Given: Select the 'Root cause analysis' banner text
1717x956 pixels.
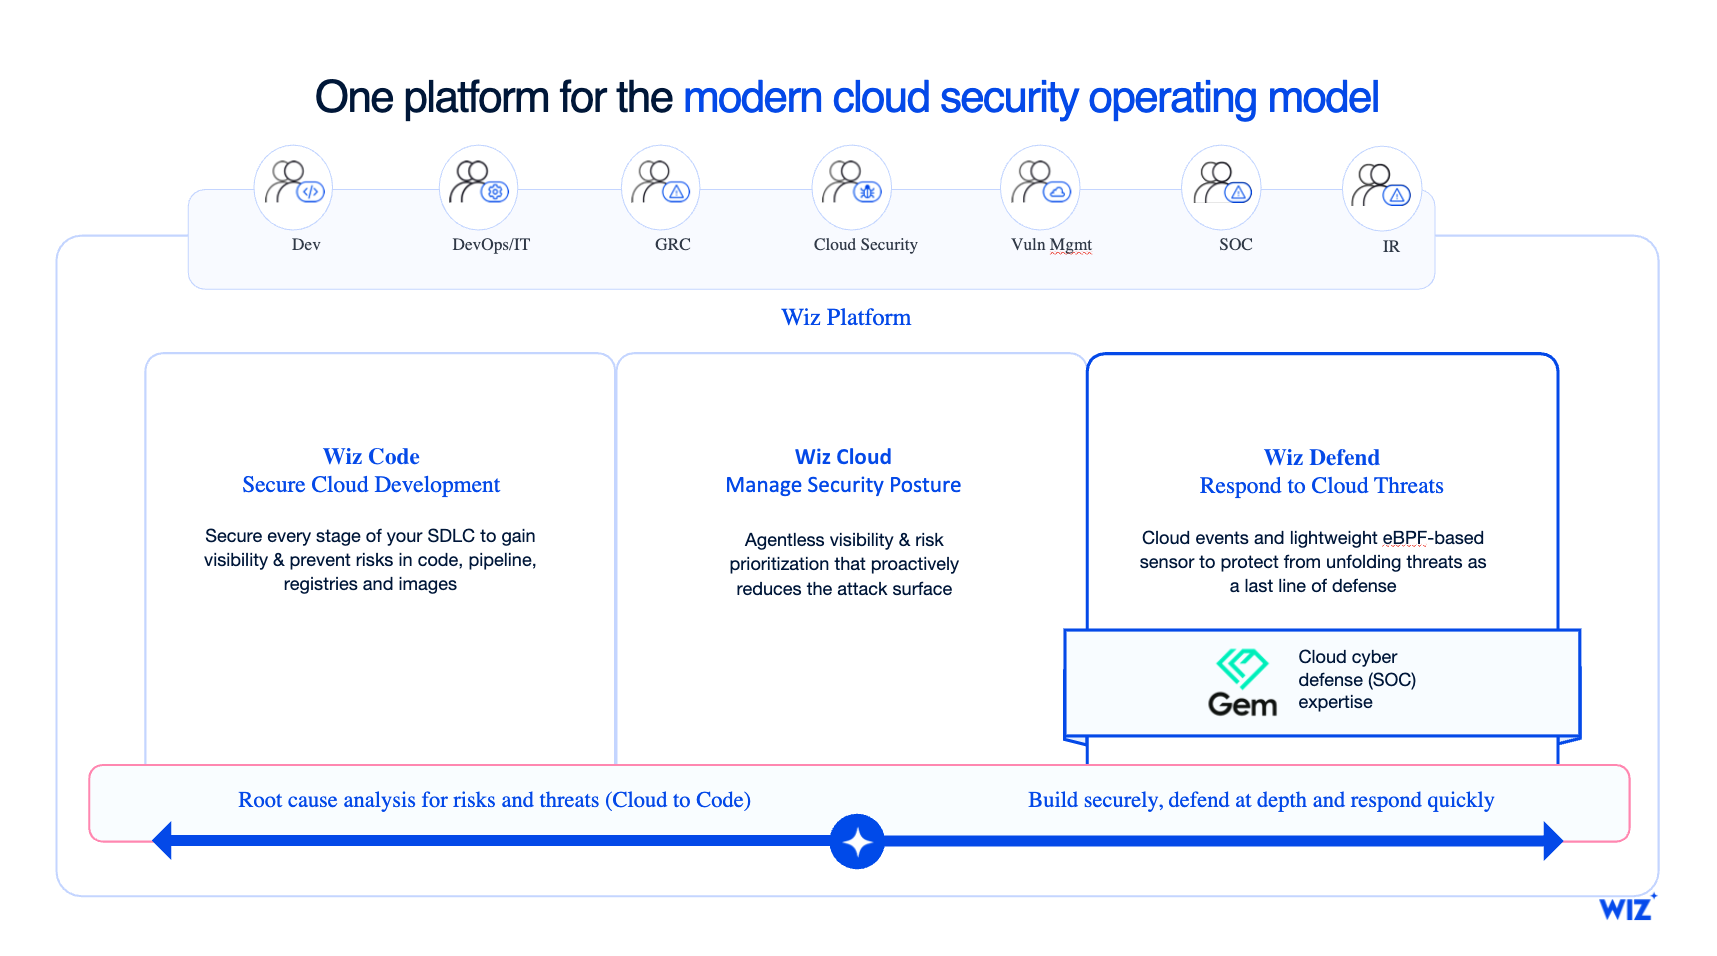Looking at the screenshot, I should [494, 800].
